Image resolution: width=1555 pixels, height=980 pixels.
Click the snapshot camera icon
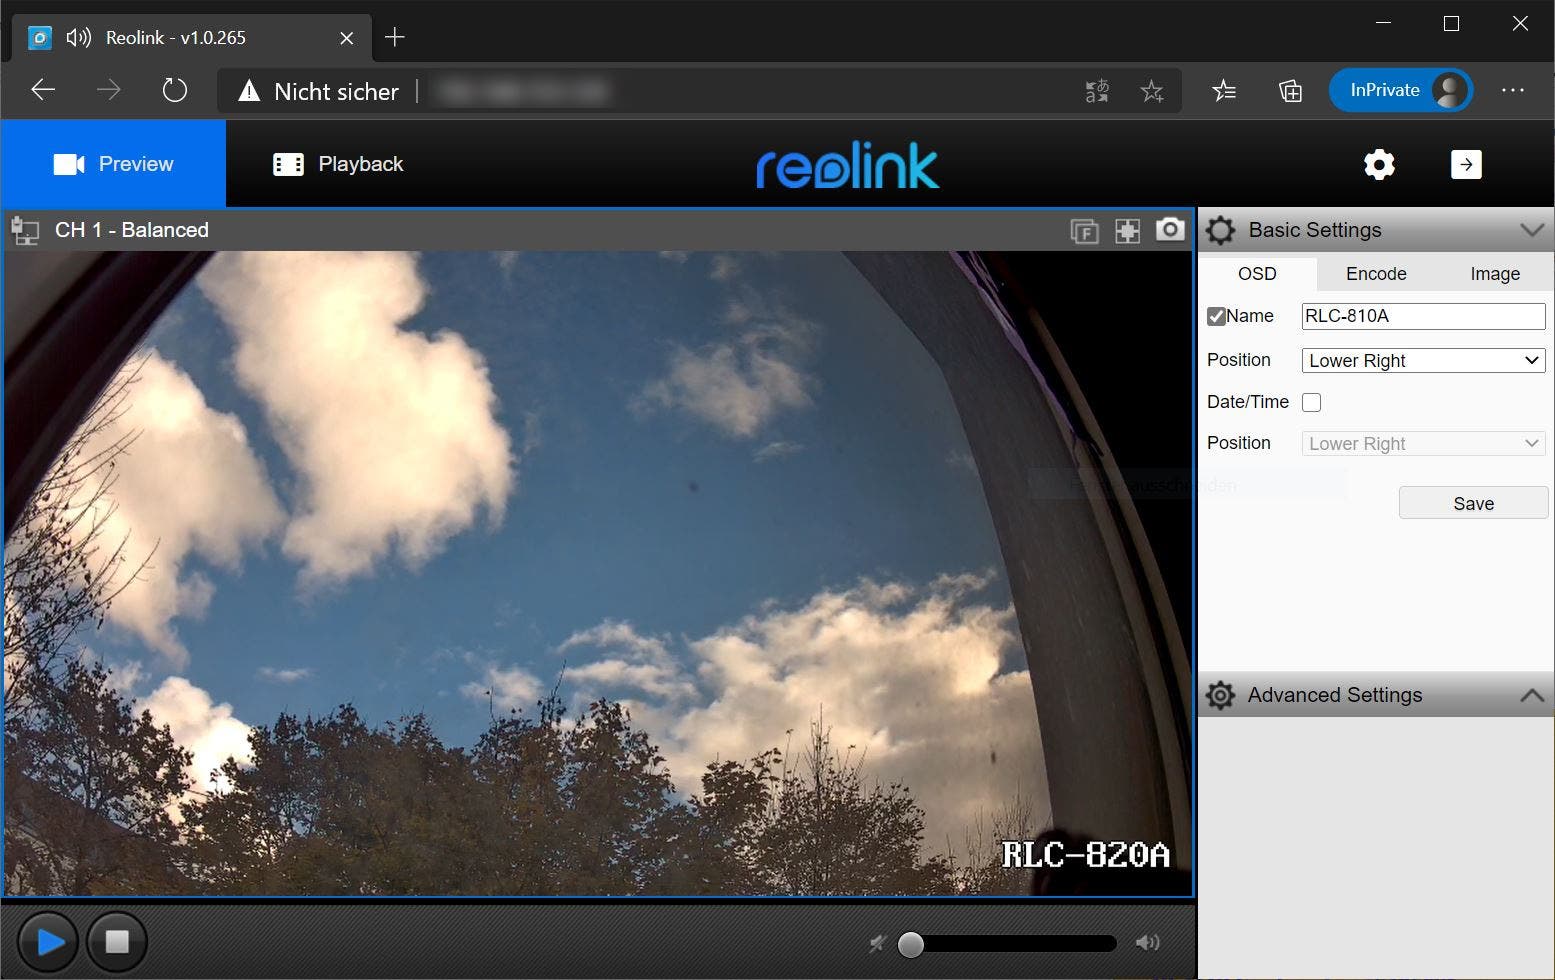[1169, 230]
